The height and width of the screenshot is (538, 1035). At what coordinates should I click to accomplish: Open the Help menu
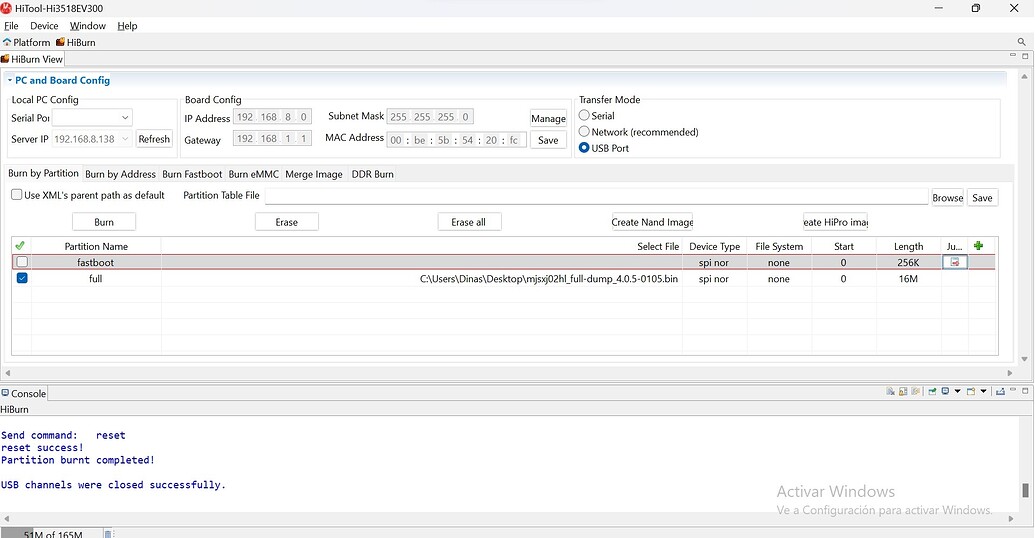pos(127,26)
